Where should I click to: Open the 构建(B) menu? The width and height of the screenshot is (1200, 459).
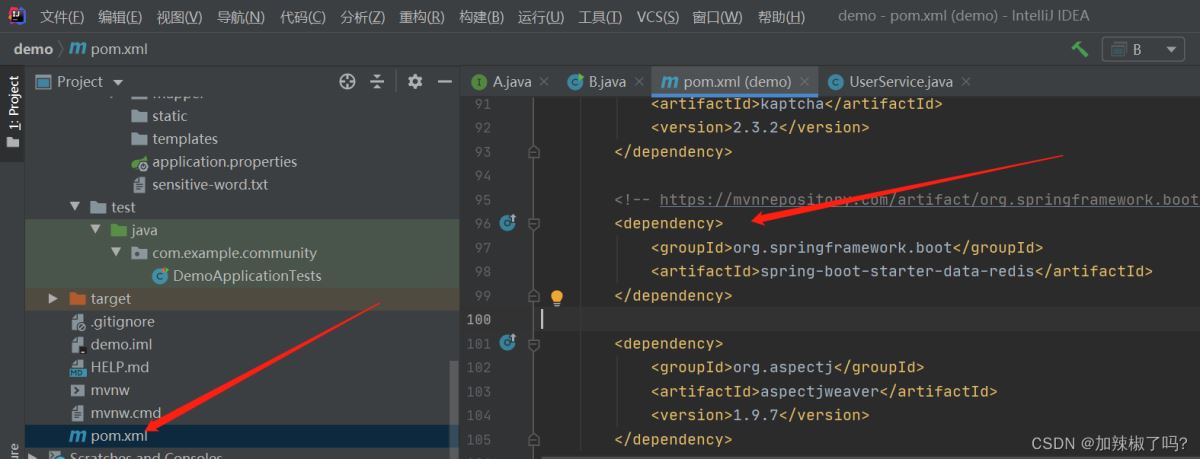pos(481,16)
